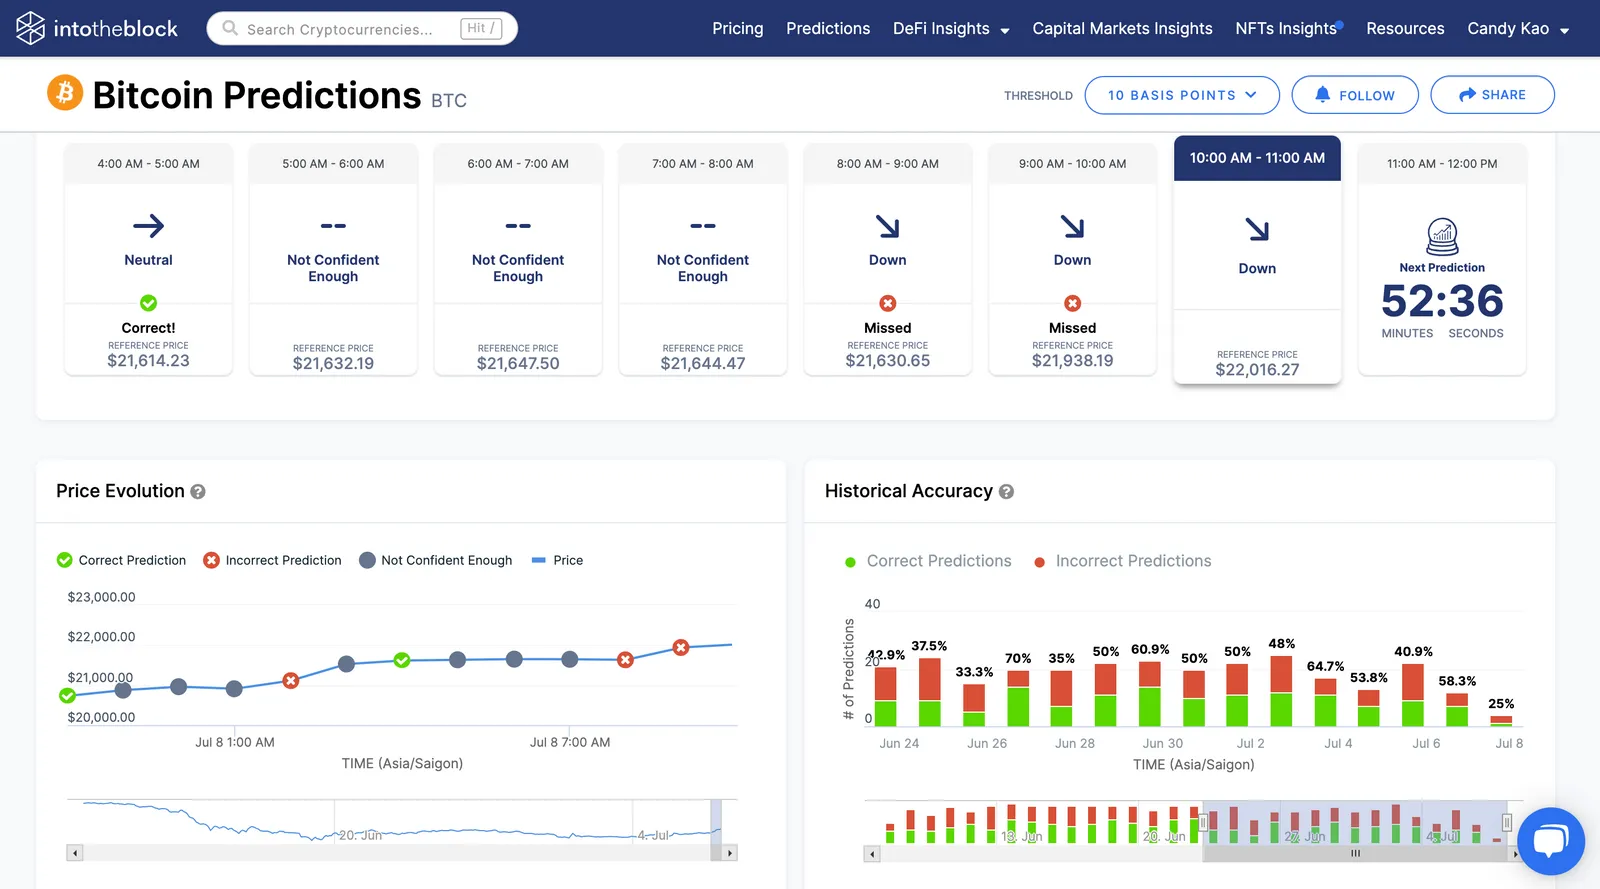Click the search magnifier icon

[x=230, y=28]
